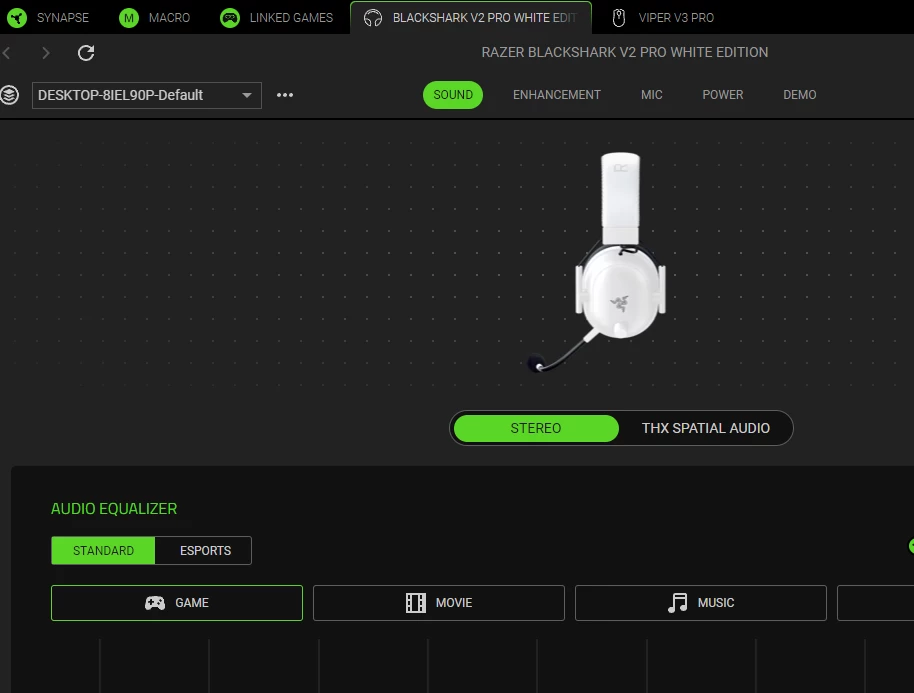Image resolution: width=914 pixels, height=693 pixels.
Task: Switch to the VIPER V3 PRO tab
Action: point(663,17)
